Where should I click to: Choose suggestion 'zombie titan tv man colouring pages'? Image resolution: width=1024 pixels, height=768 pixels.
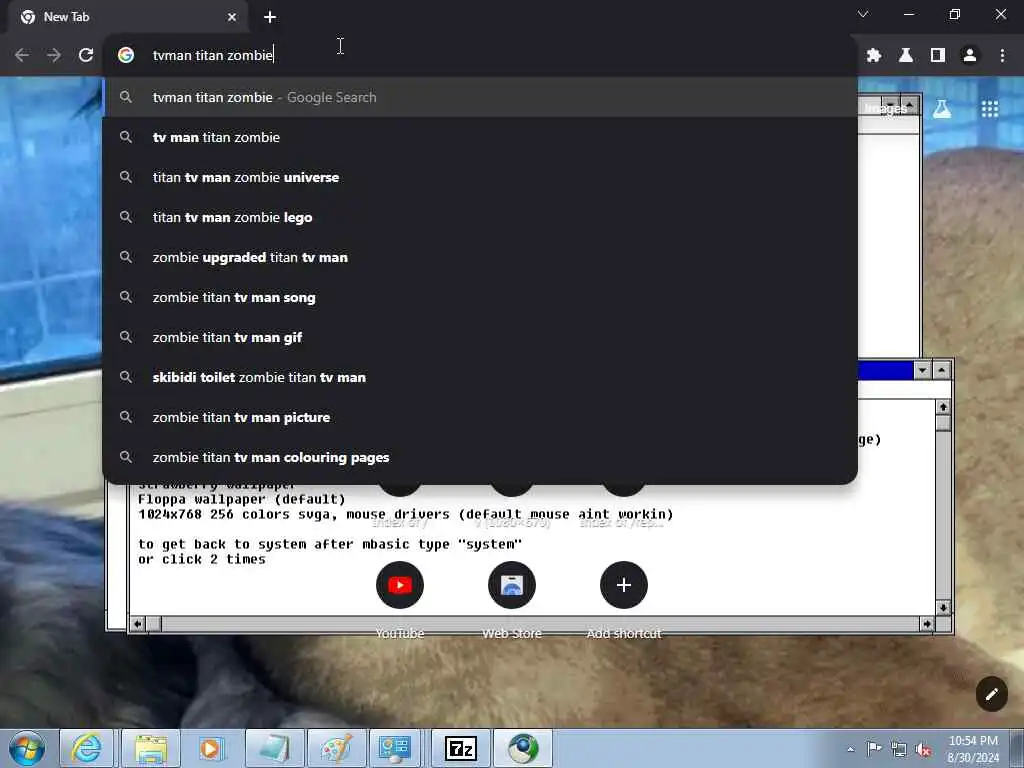480,457
